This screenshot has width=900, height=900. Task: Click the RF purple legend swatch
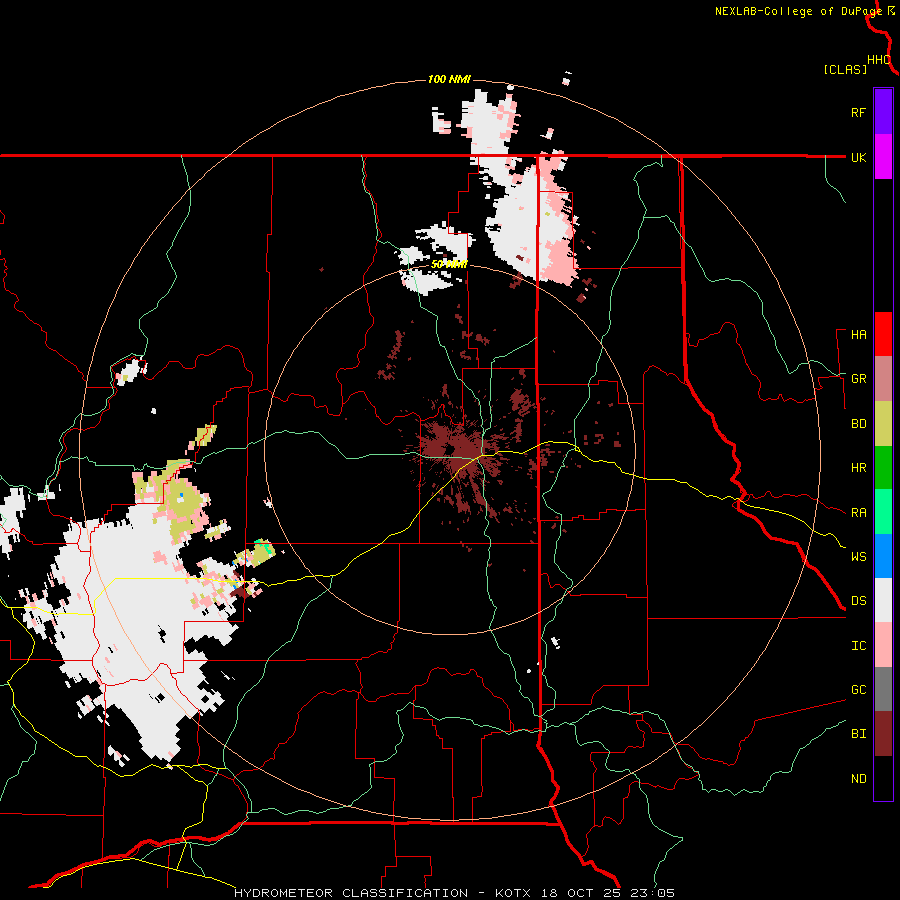point(883,111)
